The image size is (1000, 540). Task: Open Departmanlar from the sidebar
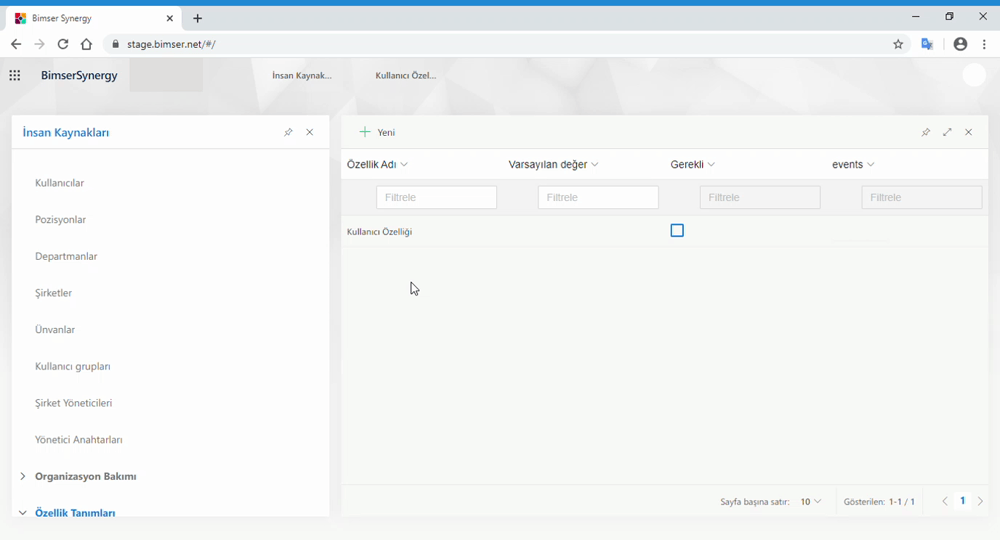(66, 257)
